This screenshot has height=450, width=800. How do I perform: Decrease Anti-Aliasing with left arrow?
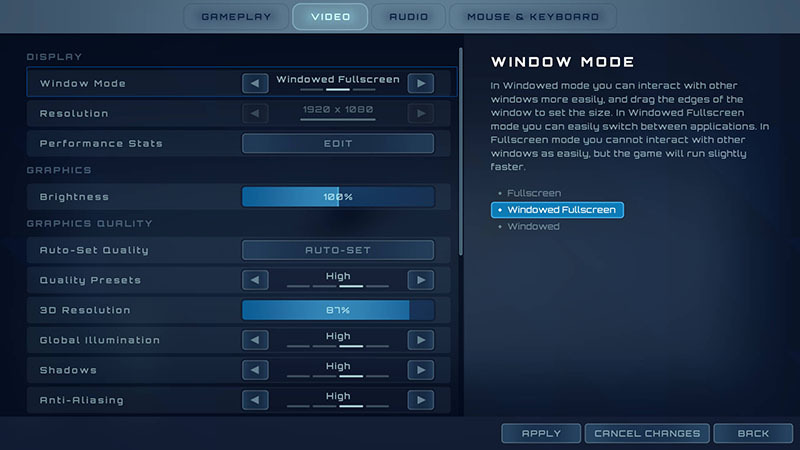coord(256,401)
